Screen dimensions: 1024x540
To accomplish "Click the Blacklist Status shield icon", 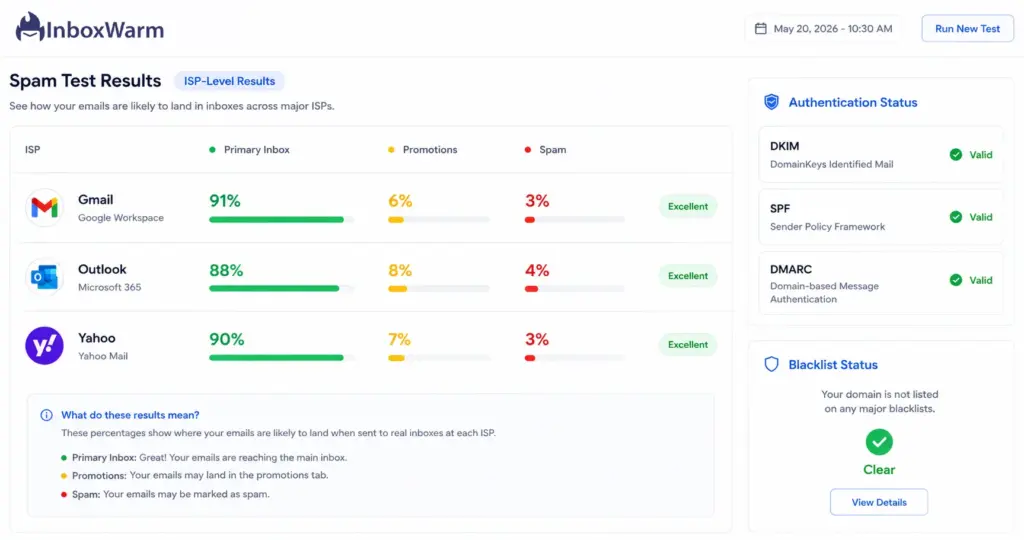I will [x=771, y=364].
